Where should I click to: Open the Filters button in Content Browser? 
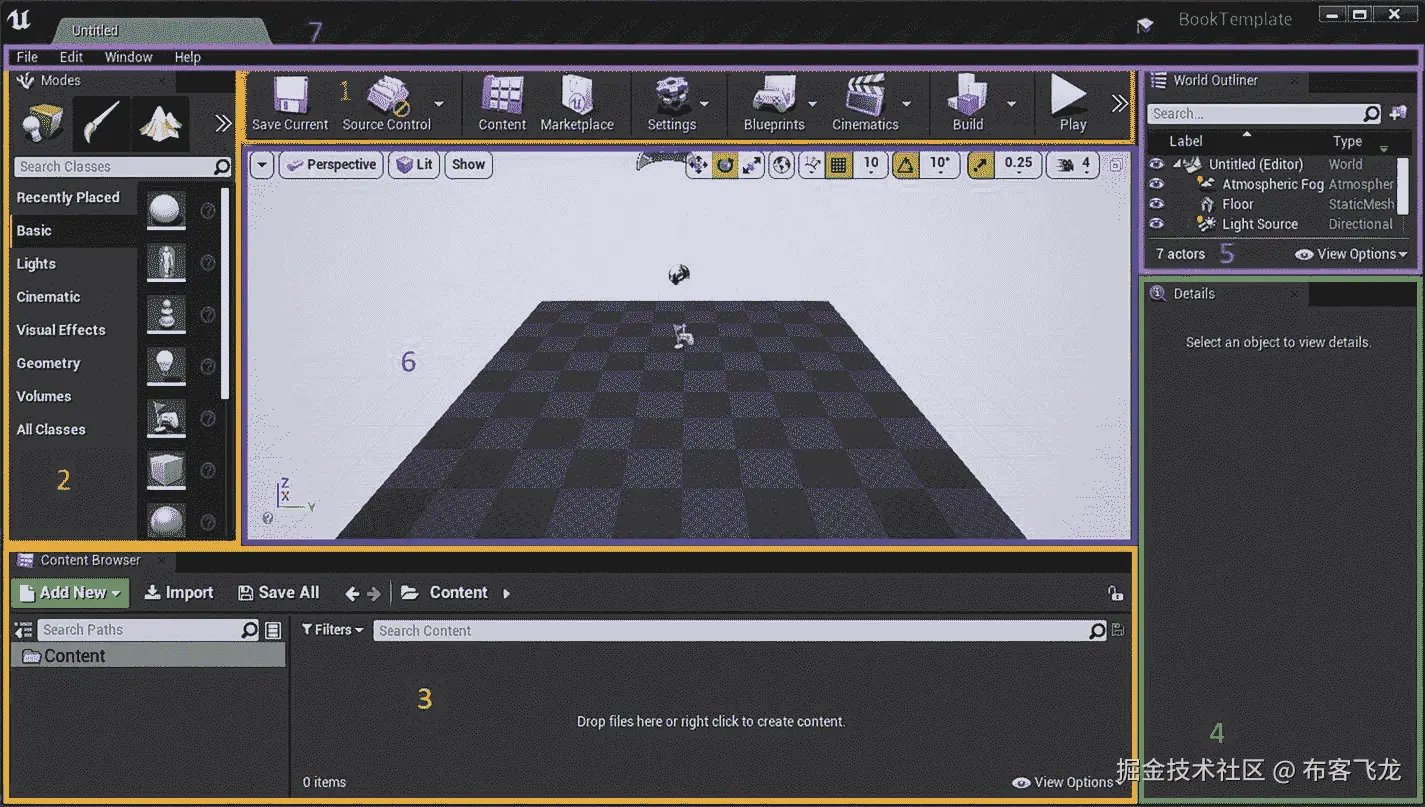click(332, 630)
